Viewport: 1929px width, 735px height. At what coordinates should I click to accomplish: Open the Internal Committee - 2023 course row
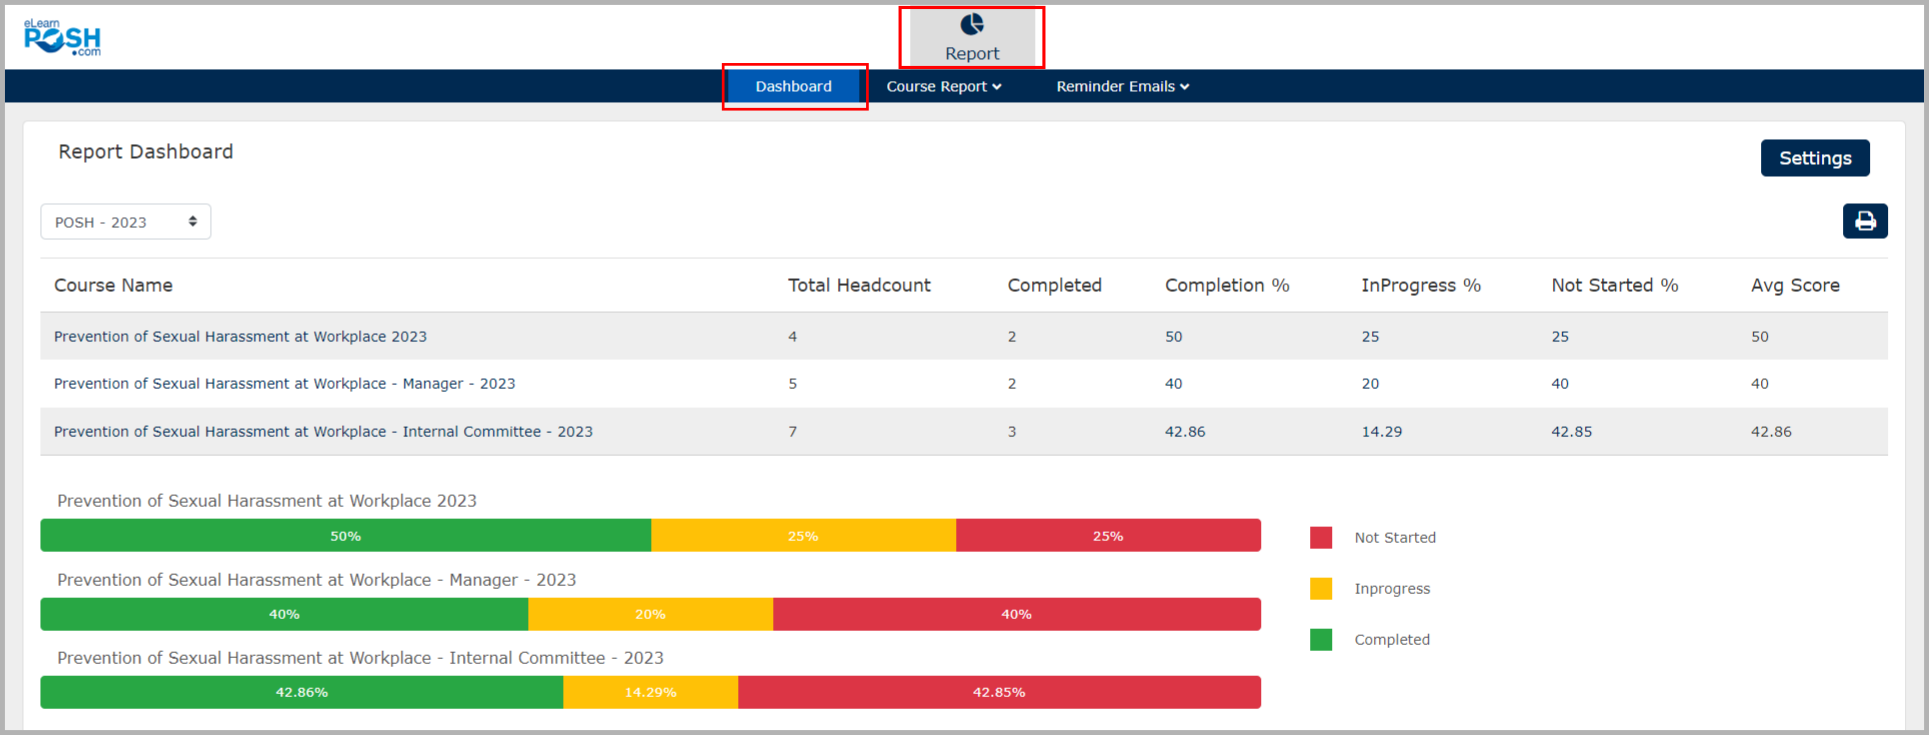(x=323, y=432)
